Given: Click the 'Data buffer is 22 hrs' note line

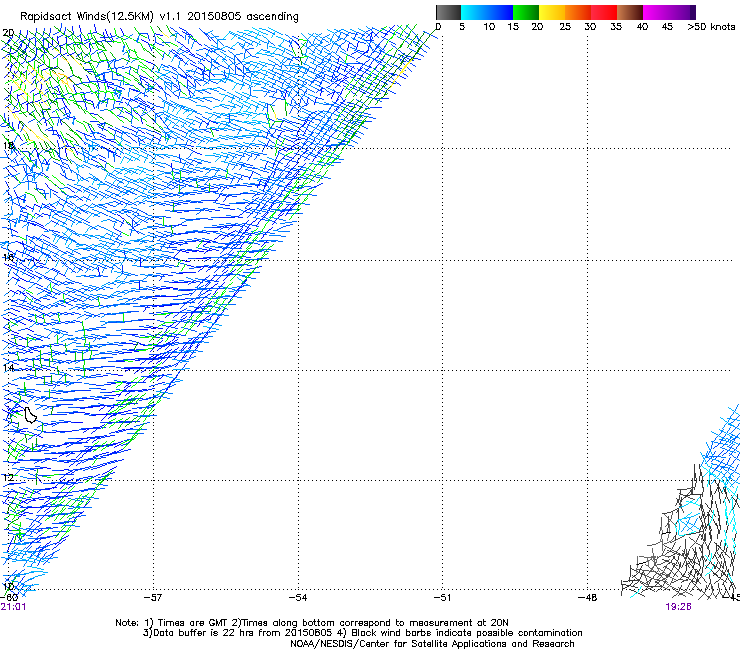Looking at the screenshot, I should click(362, 633).
